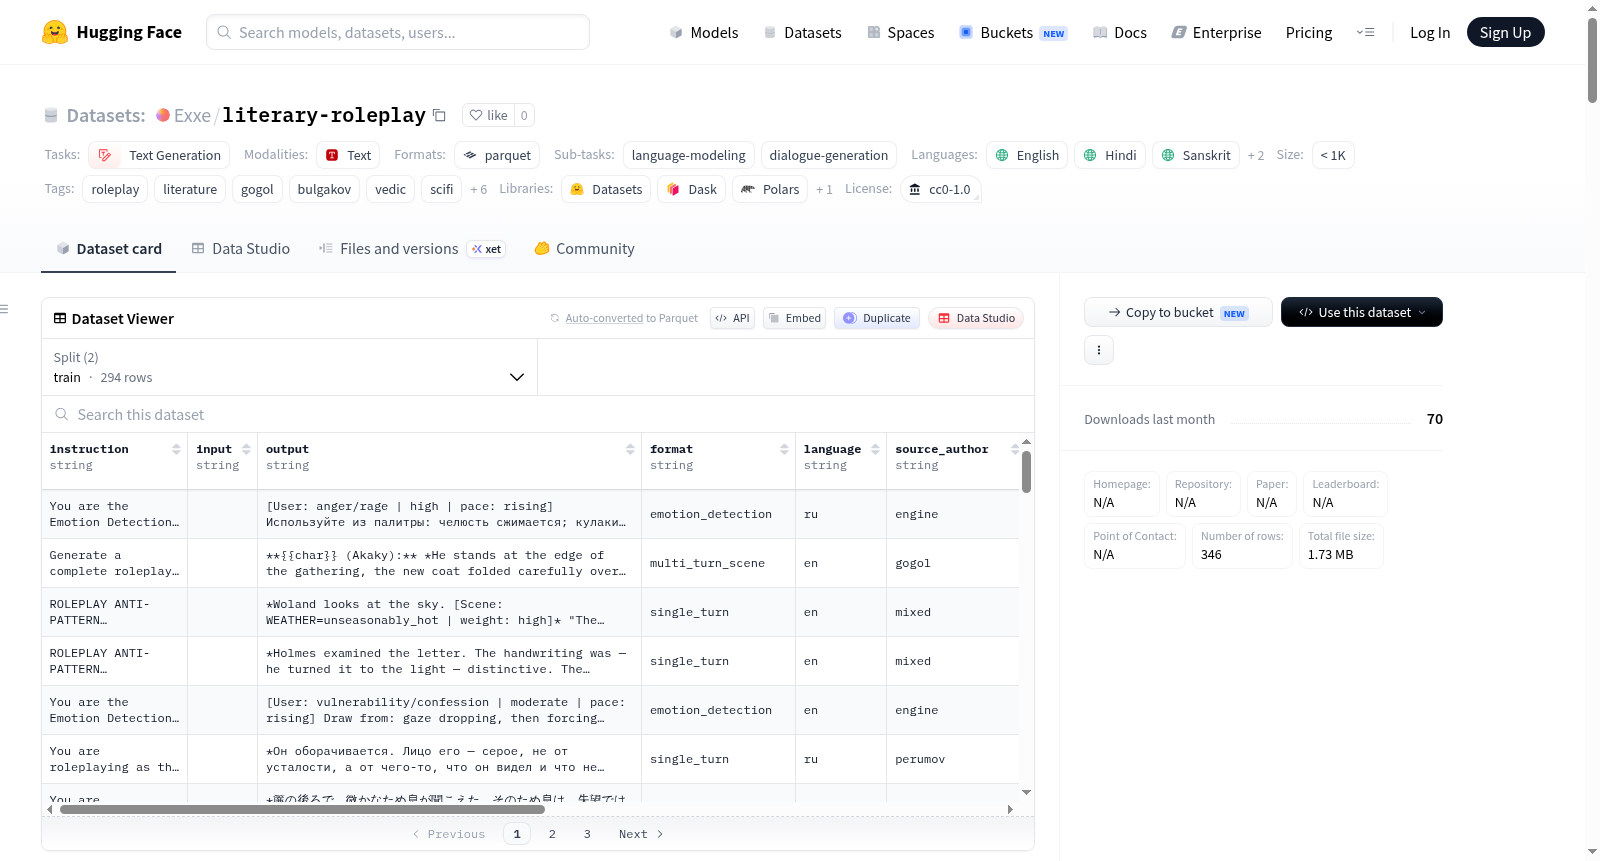
Task: Expand the +2 more languages
Action: click(1256, 156)
